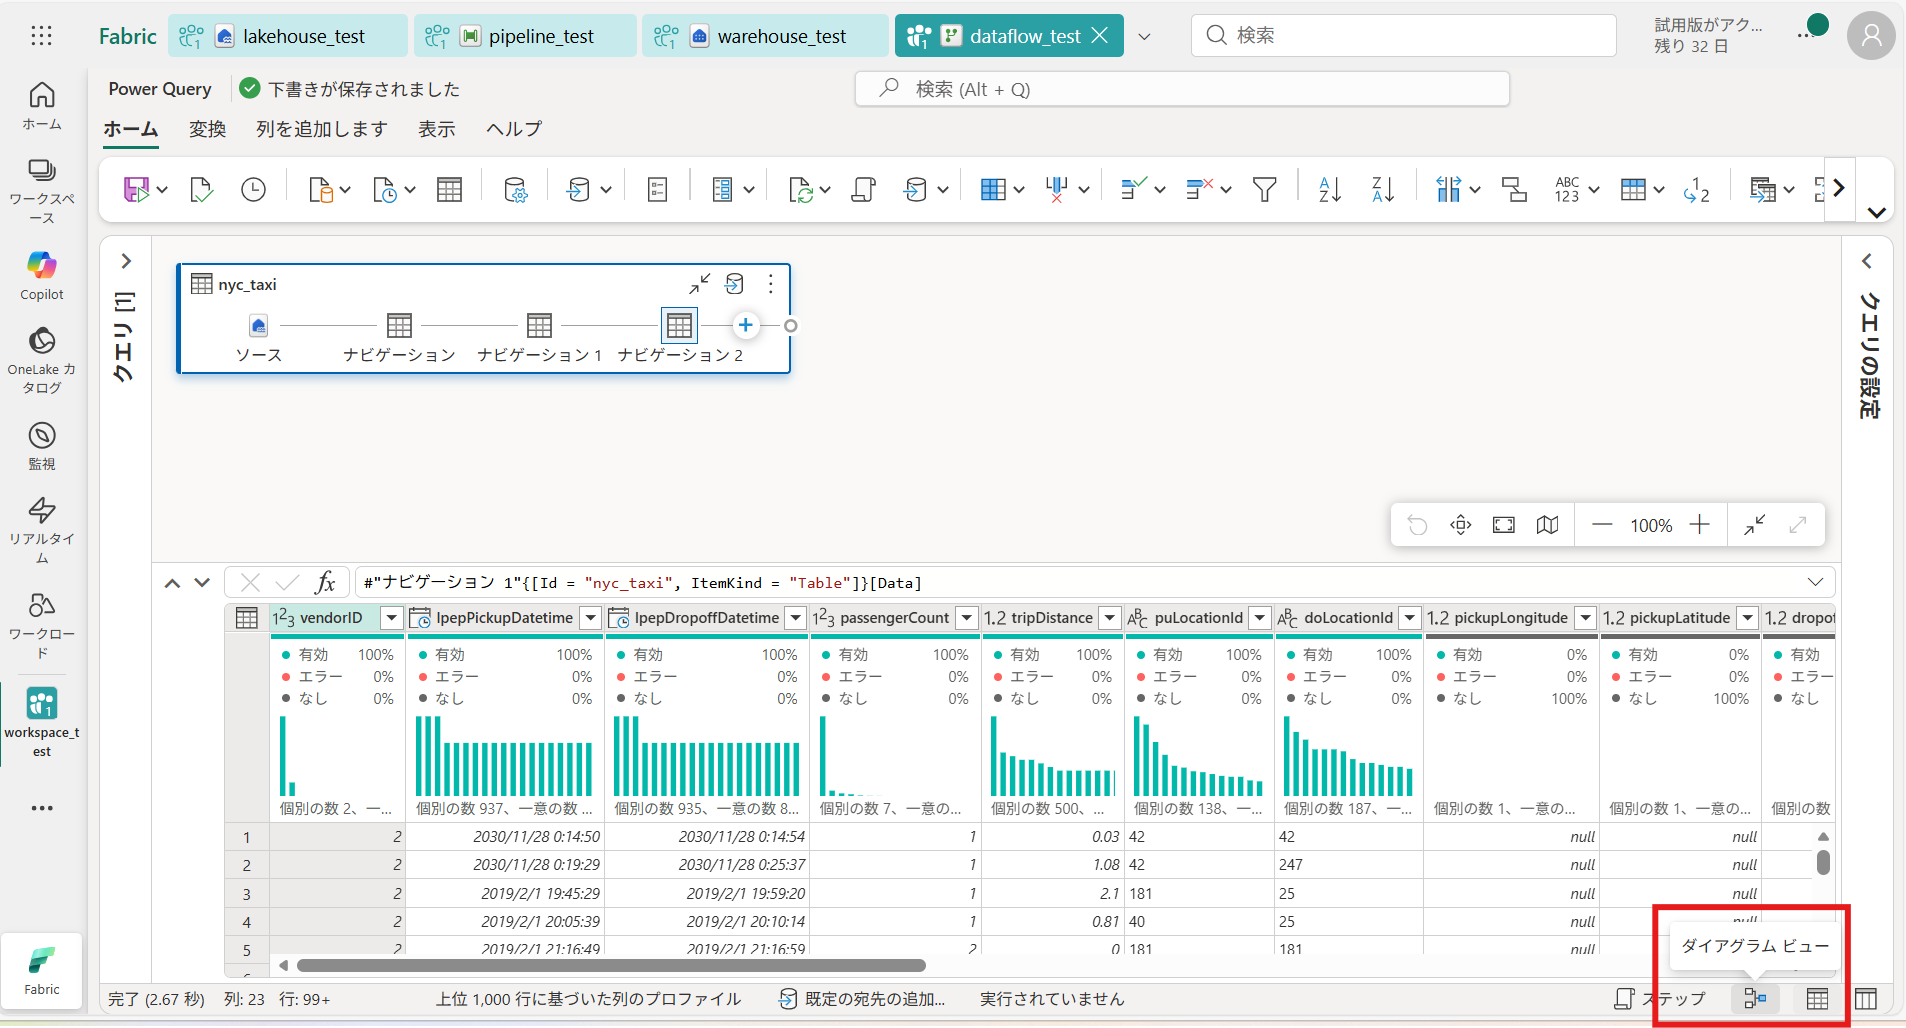This screenshot has width=1906, height=1028.
Task: Click the fit to view icon
Action: coord(1503,525)
